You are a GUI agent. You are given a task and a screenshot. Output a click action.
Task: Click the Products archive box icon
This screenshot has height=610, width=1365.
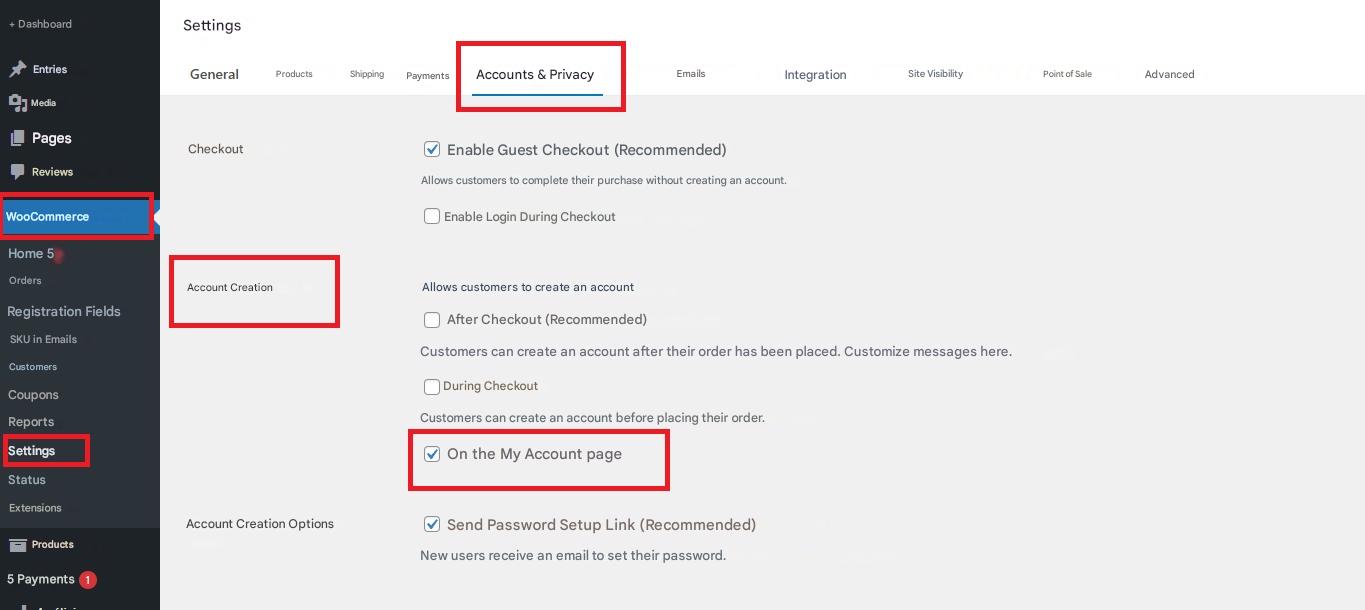(17, 545)
